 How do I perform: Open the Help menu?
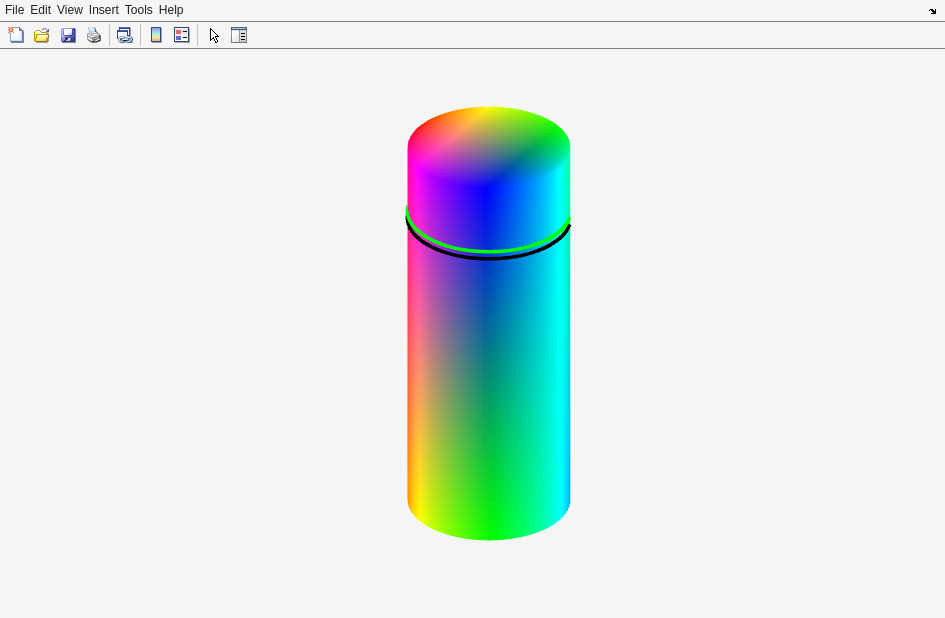[171, 10]
